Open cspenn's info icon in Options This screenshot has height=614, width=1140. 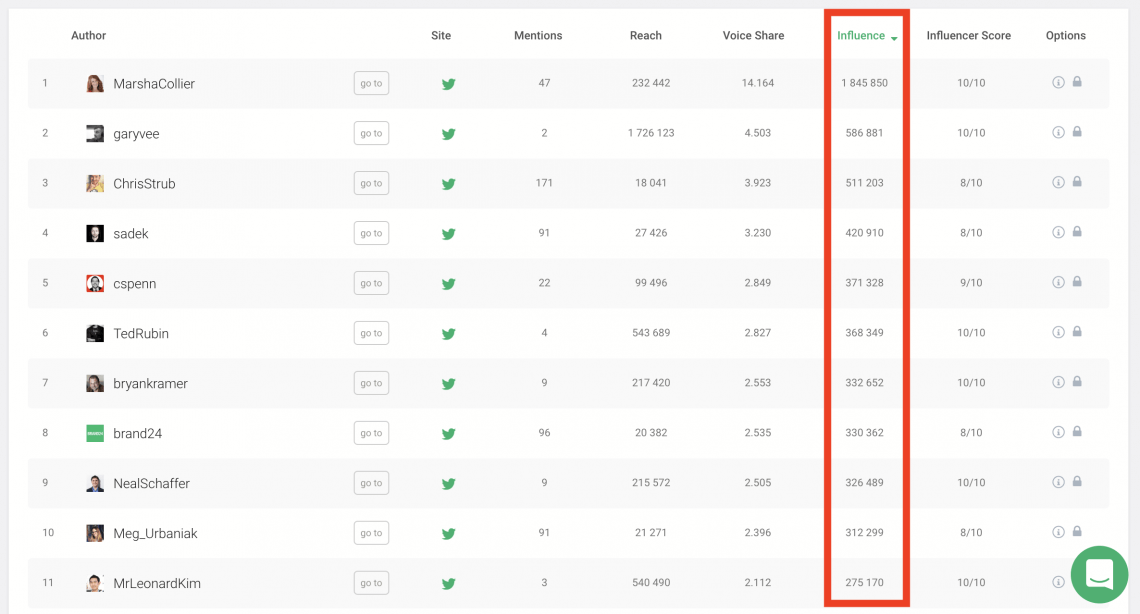pyautogui.click(x=1059, y=282)
